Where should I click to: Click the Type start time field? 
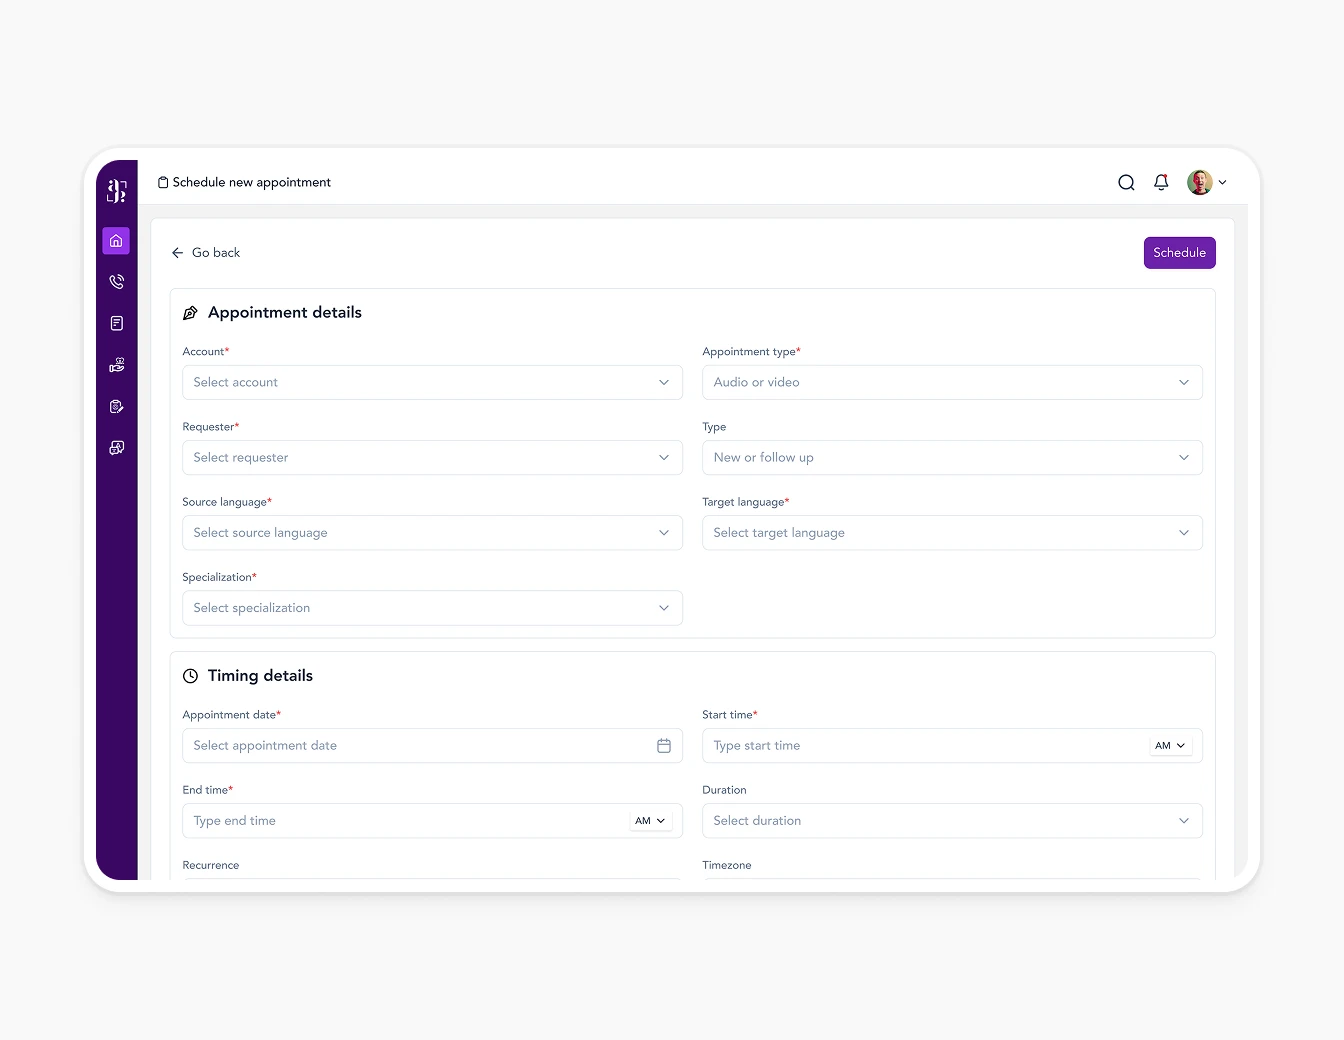[920, 746]
